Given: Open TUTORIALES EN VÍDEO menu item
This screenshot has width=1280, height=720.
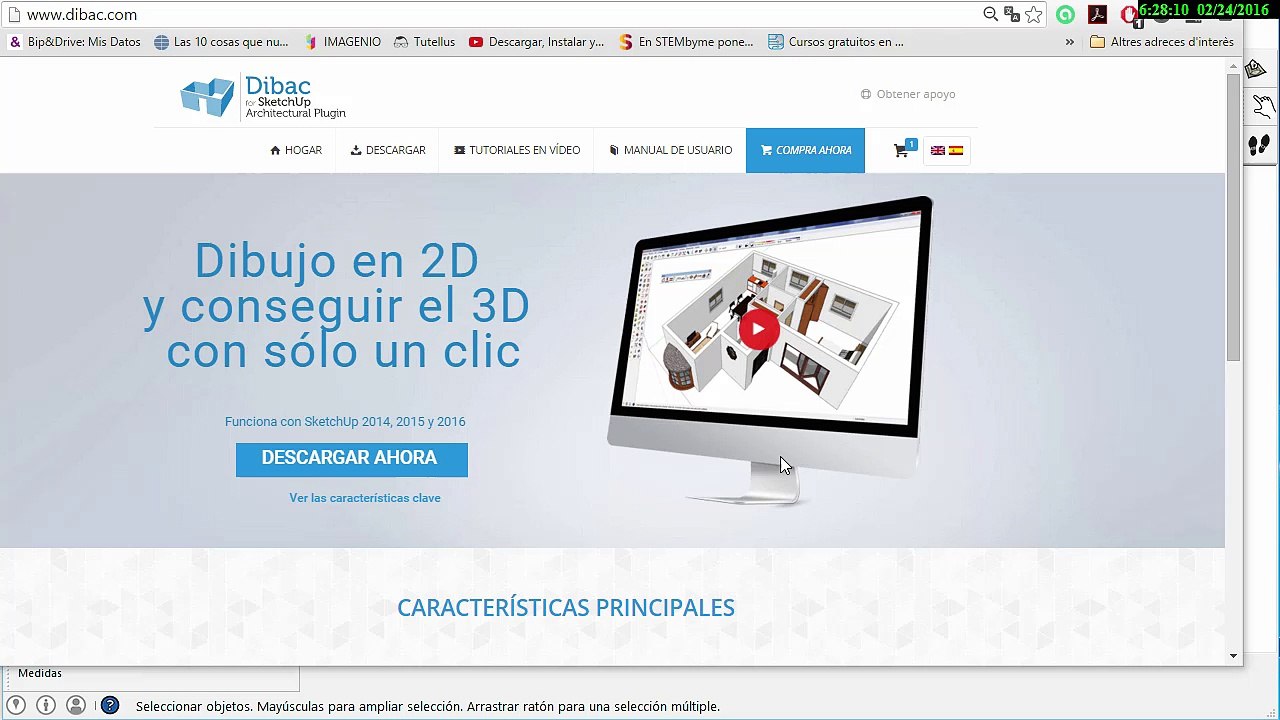Looking at the screenshot, I should tap(517, 150).
